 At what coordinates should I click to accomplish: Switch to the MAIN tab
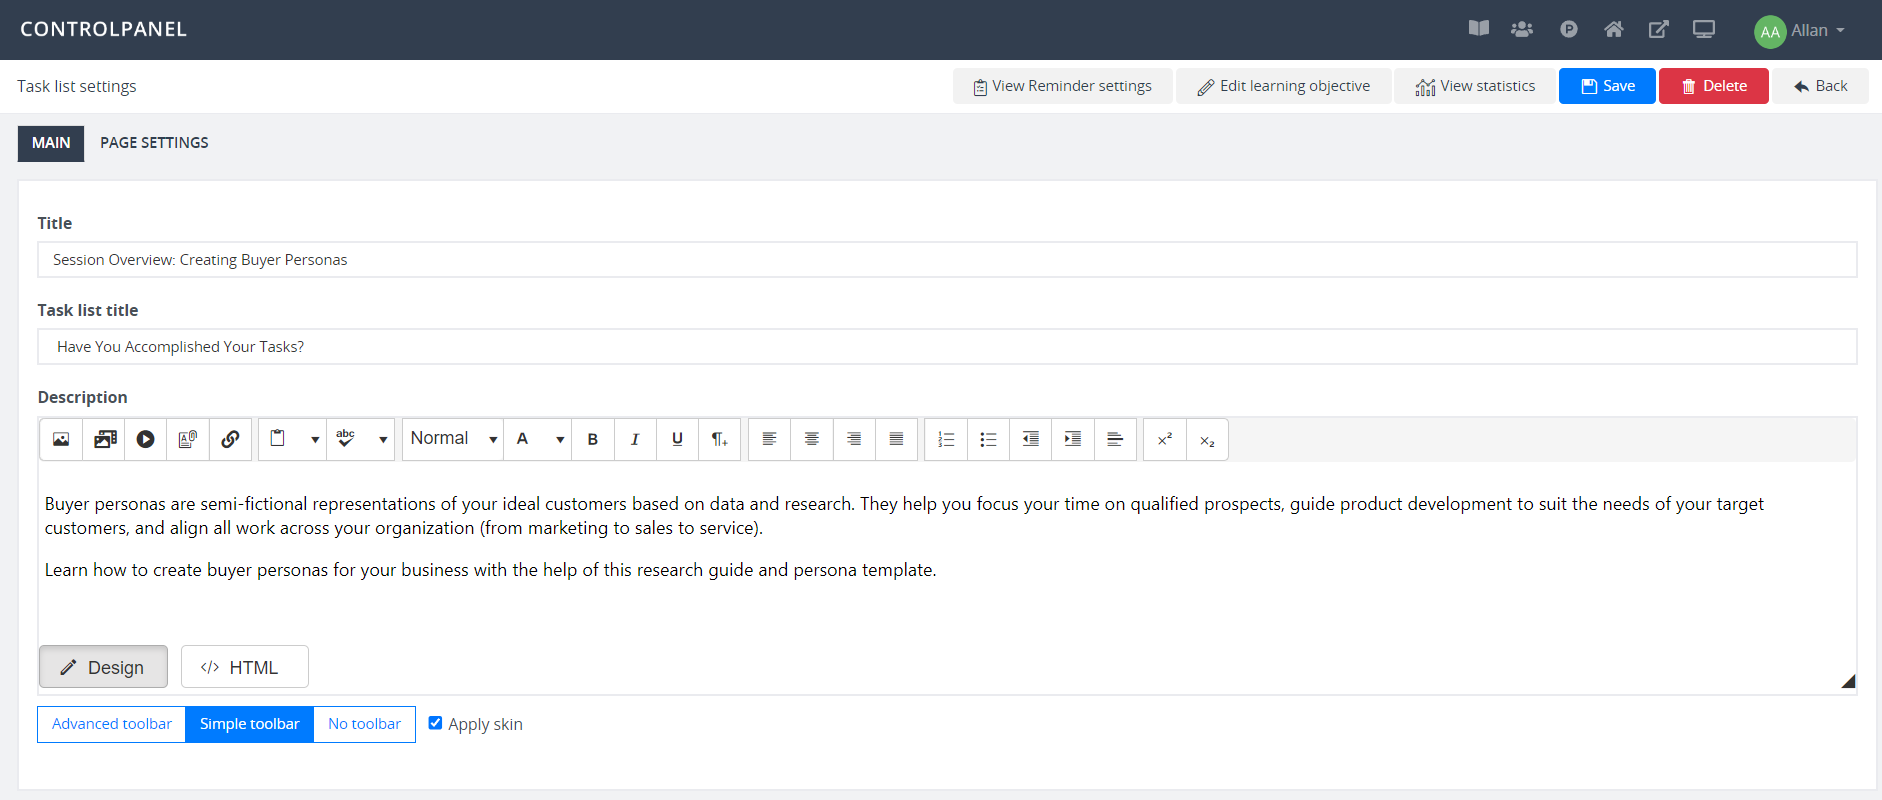[x=51, y=143]
